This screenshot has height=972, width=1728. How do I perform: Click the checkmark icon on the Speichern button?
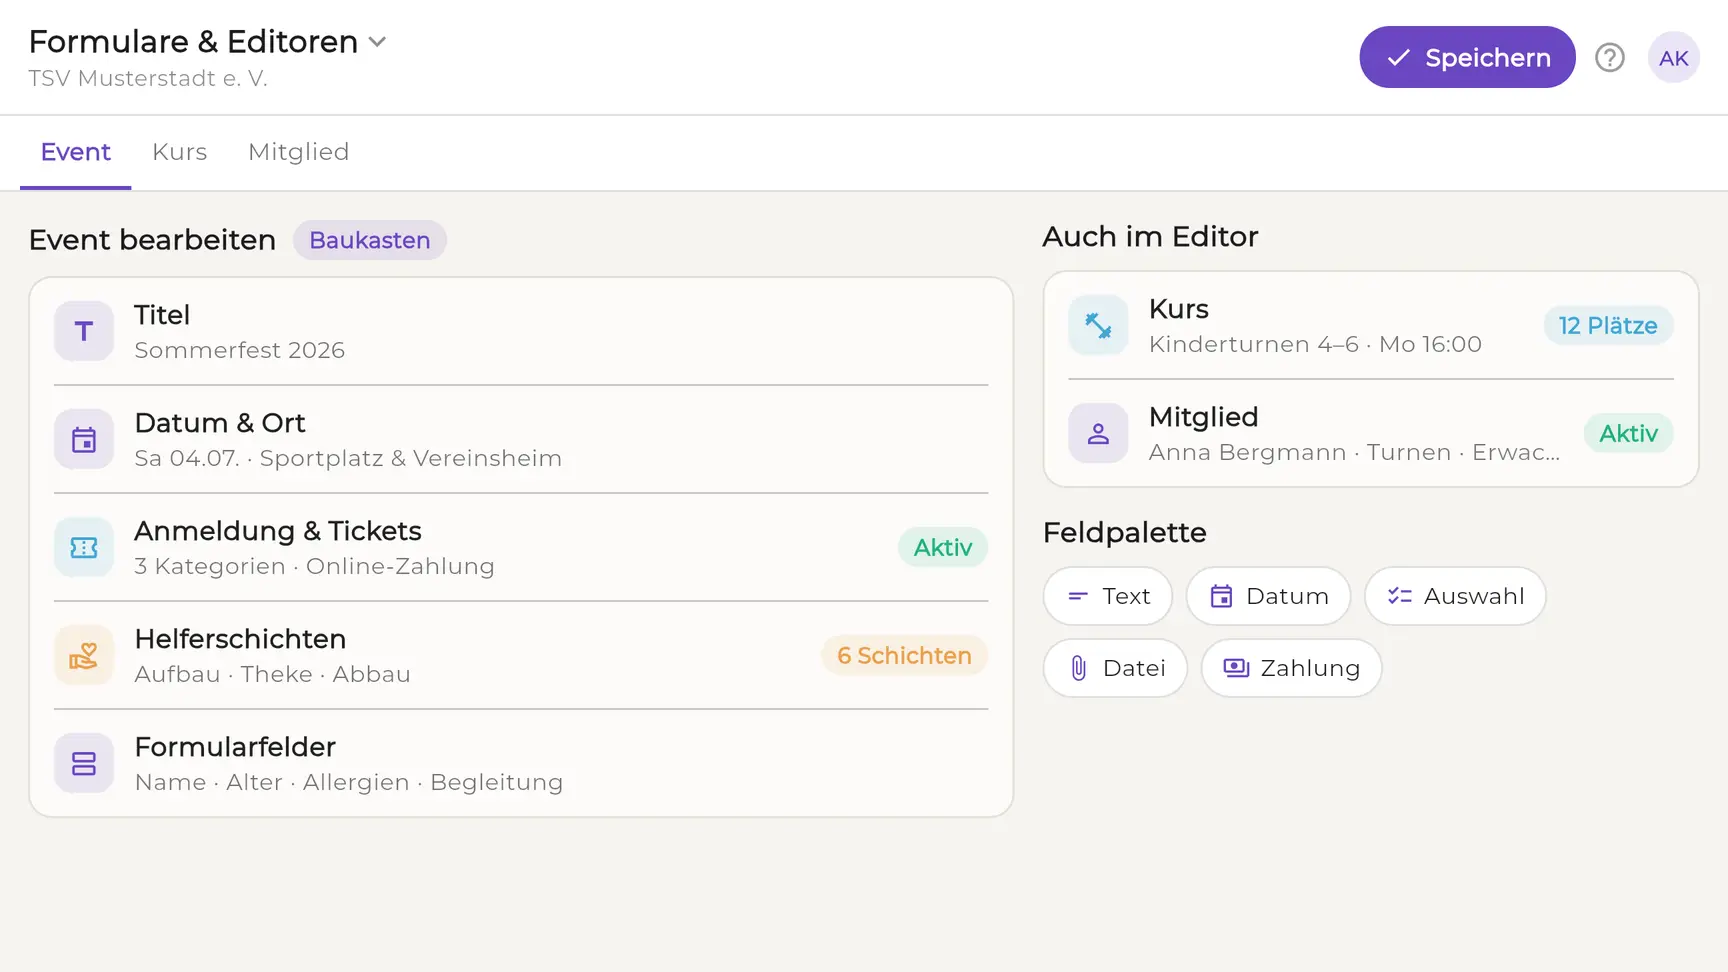click(1398, 58)
